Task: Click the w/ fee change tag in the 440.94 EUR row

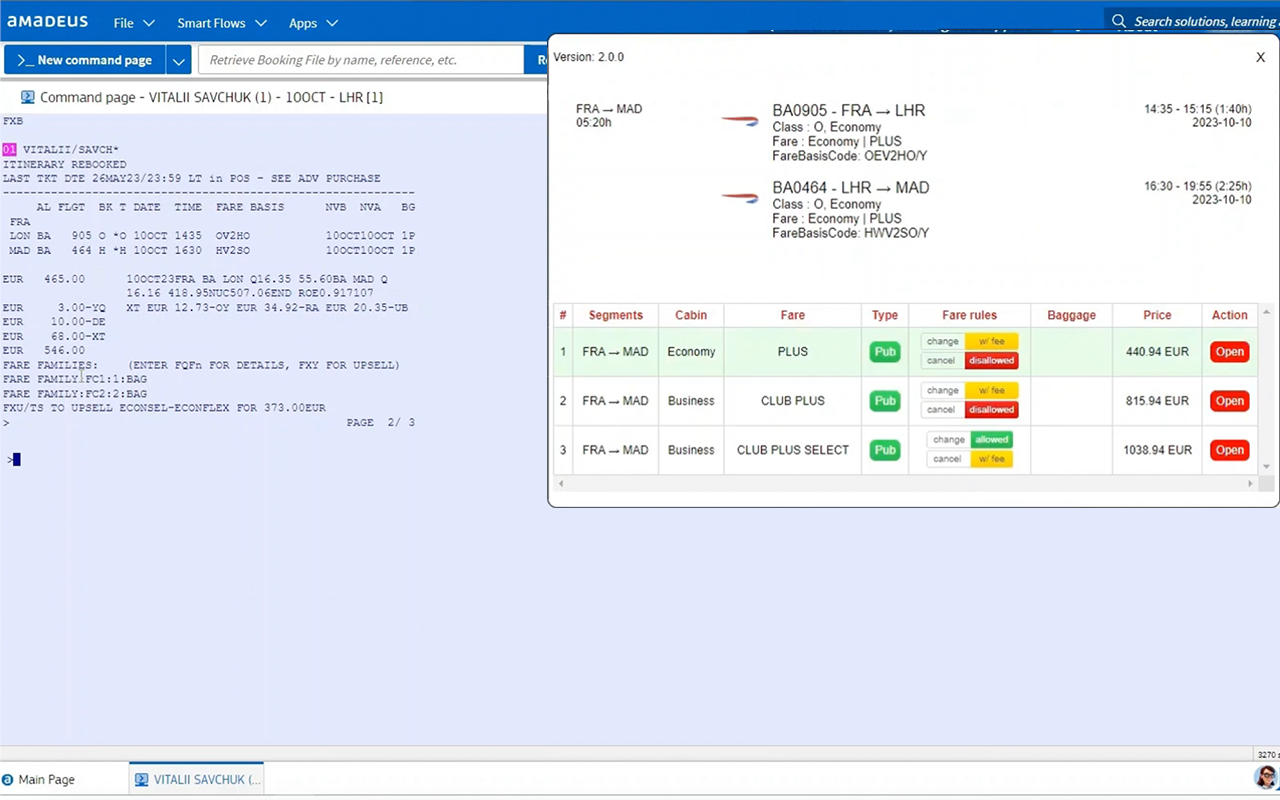Action: (991, 342)
